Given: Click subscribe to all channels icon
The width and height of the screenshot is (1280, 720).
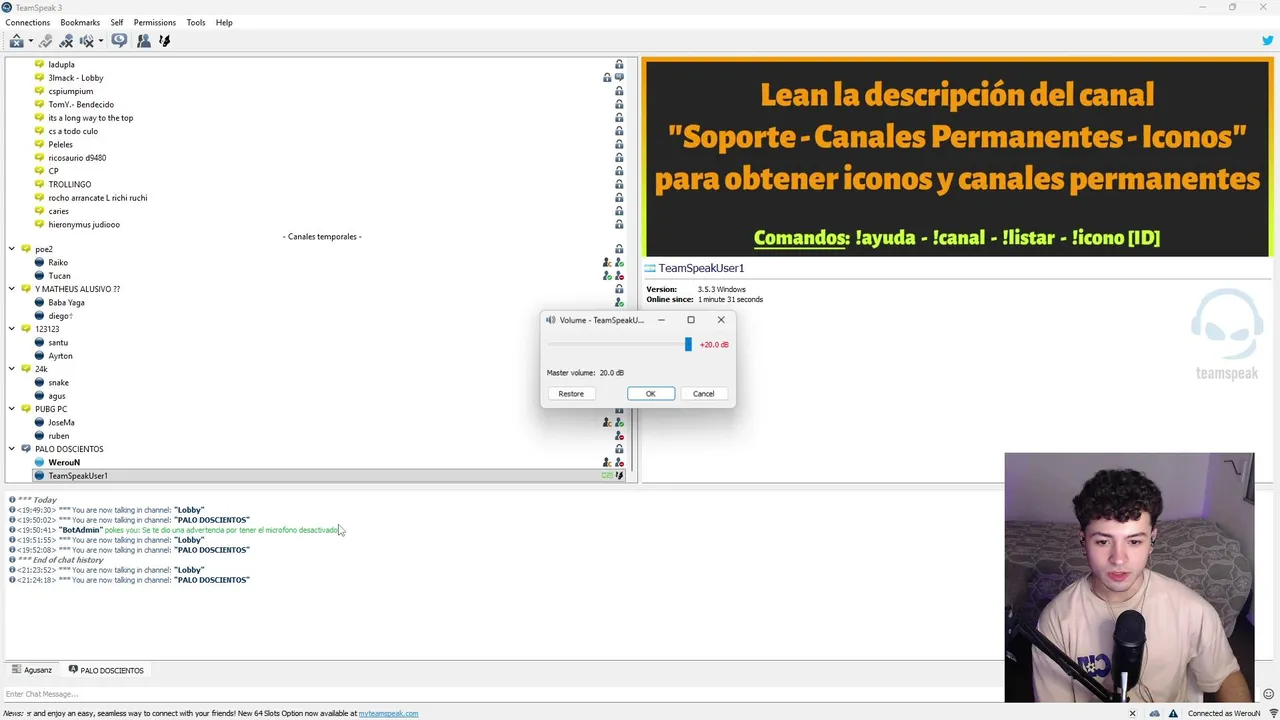Looking at the screenshot, I should (x=119, y=41).
